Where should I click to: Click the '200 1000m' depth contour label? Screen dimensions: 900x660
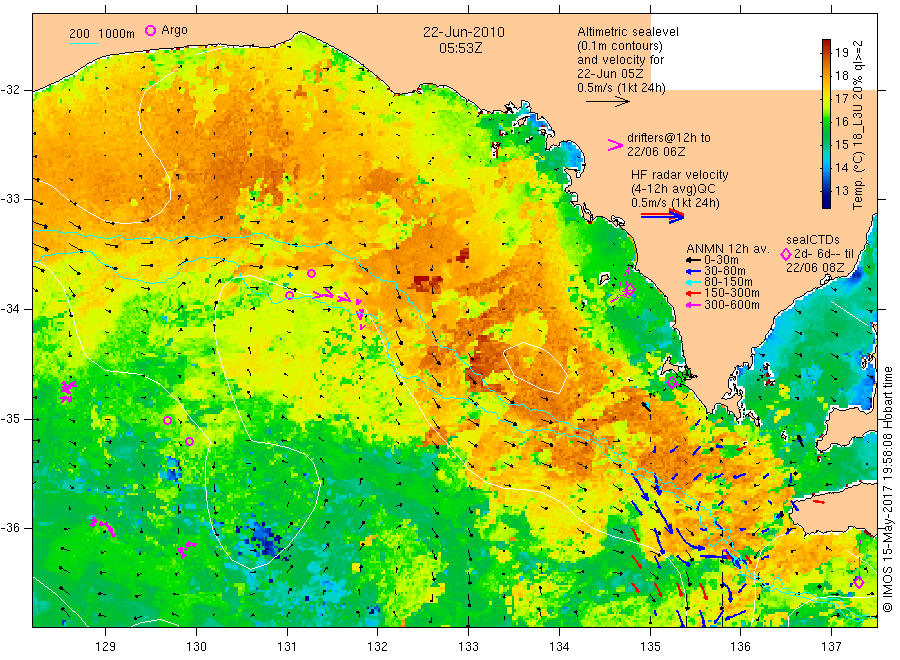[x=102, y=34]
